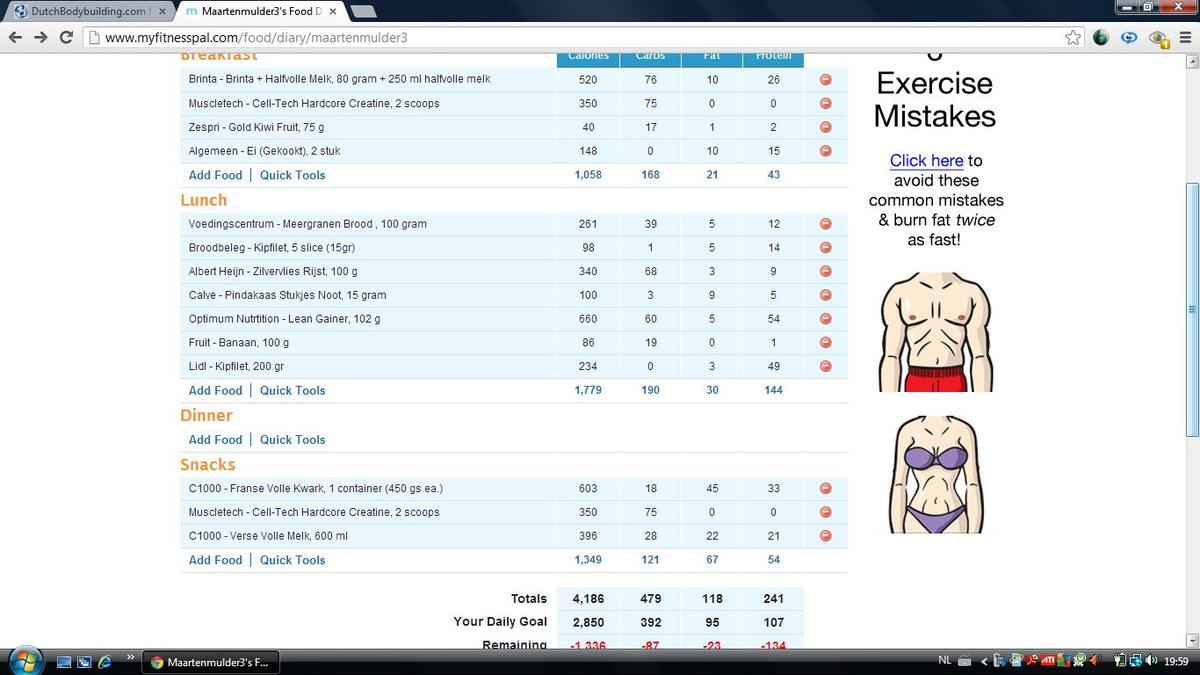This screenshot has width=1200, height=675.
Task: Go back to the previous page
Action: pos(15,38)
